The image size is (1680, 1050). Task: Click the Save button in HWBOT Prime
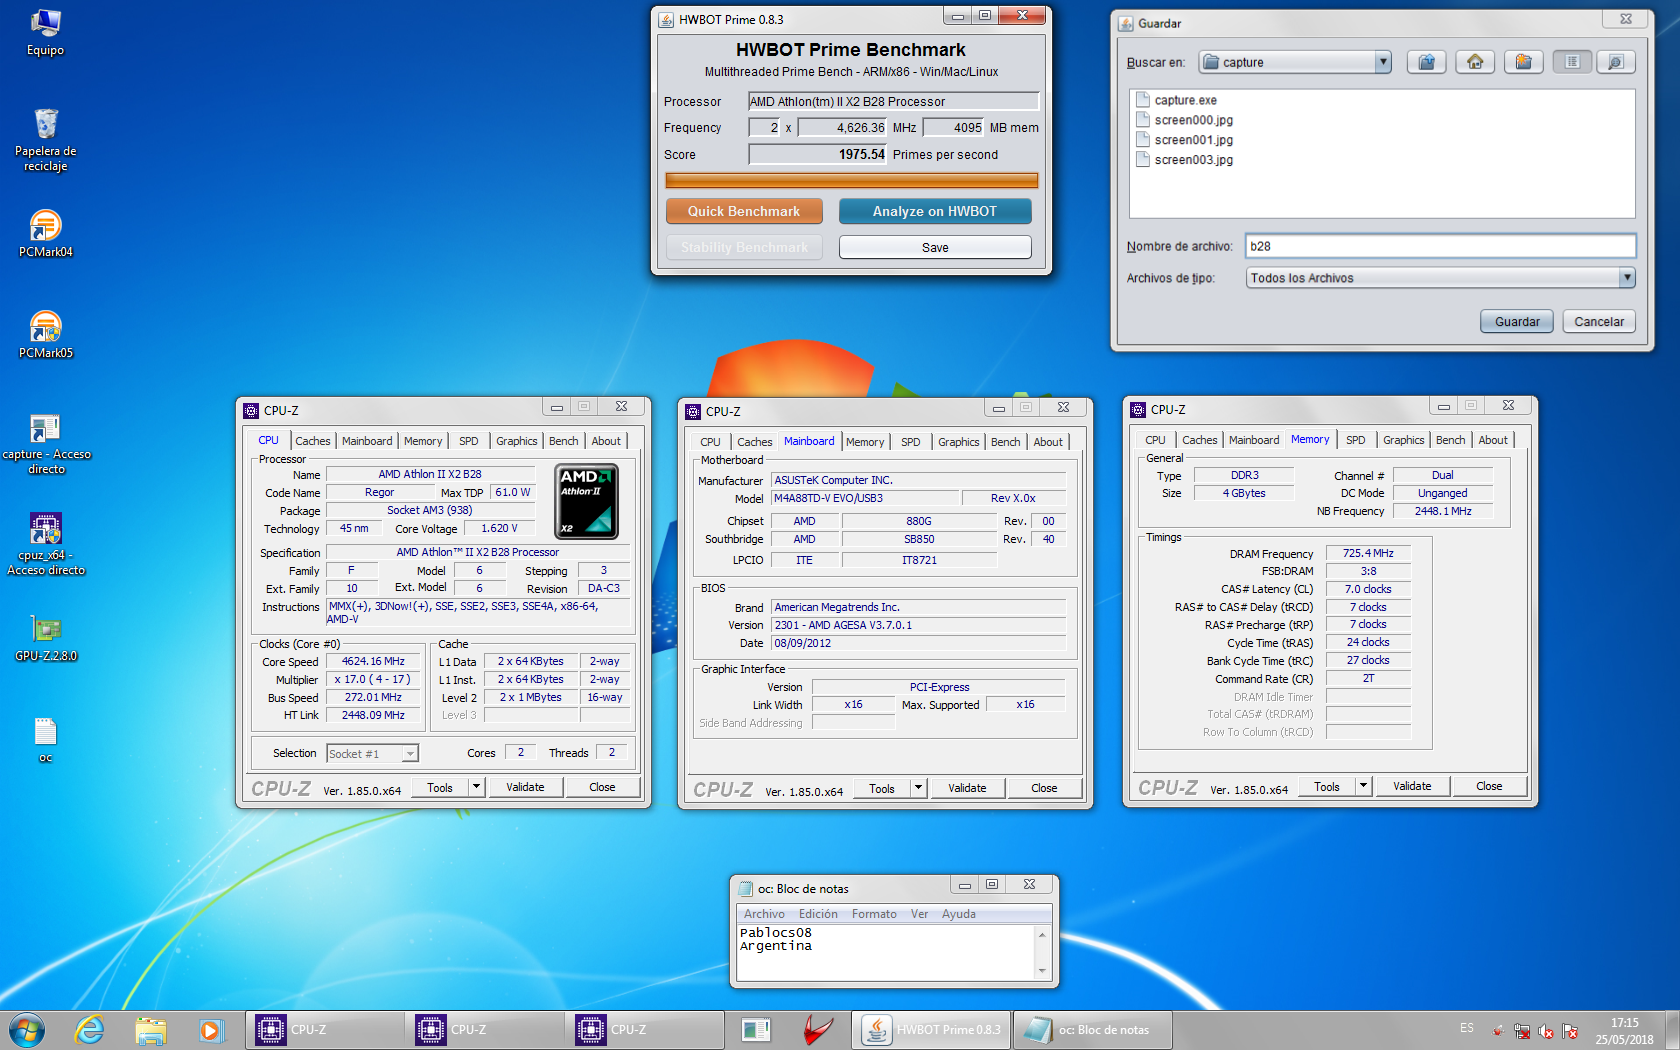pyautogui.click(x=935, y=247)
